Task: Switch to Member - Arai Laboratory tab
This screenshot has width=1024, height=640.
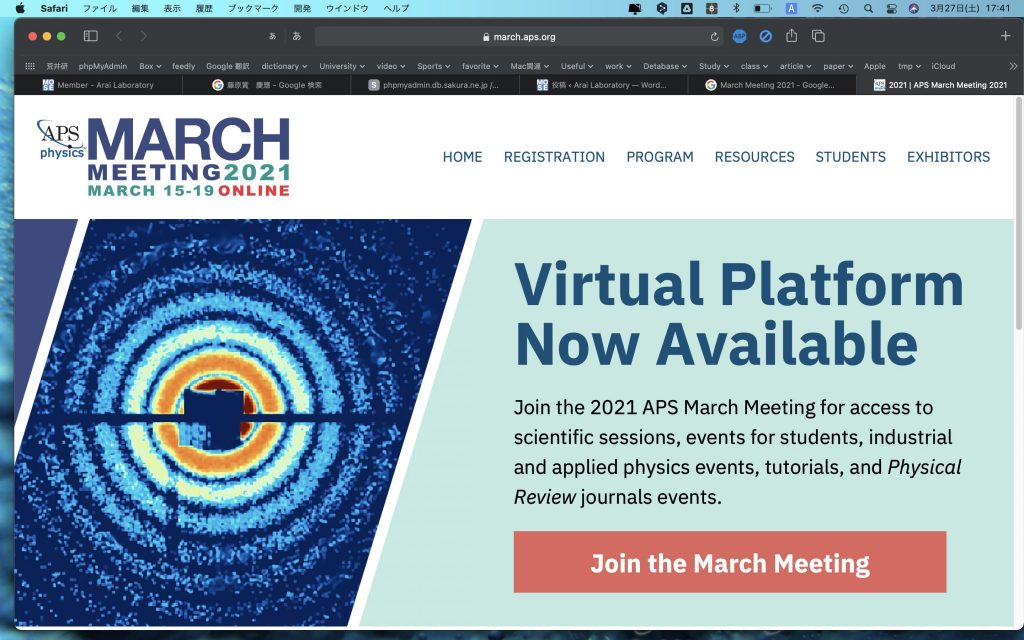Action: (98, 85)
